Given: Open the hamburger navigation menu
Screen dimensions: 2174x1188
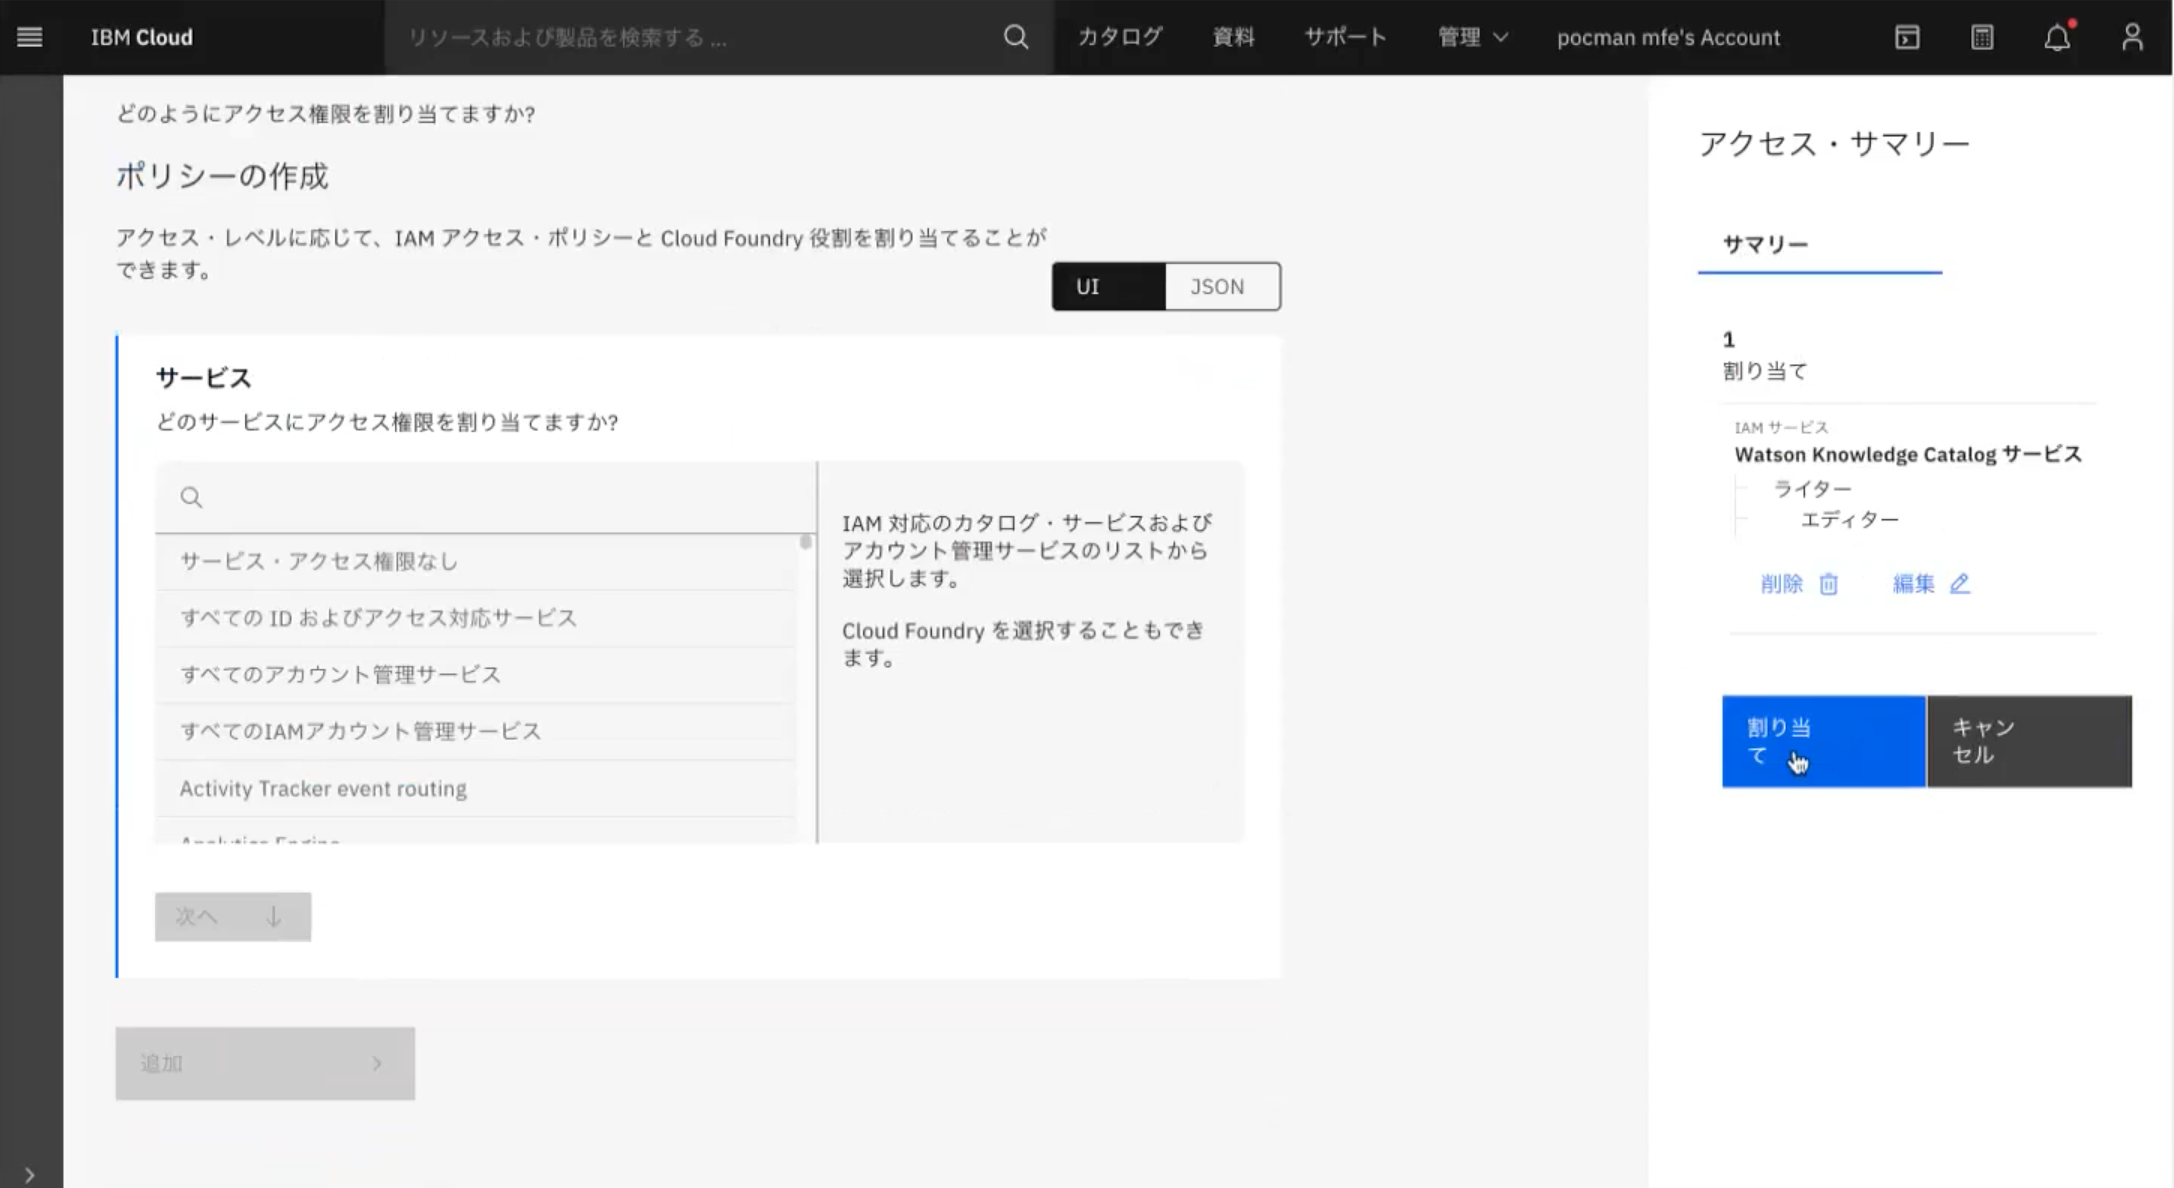Looking at the screenshot, I should pos(30,37).
